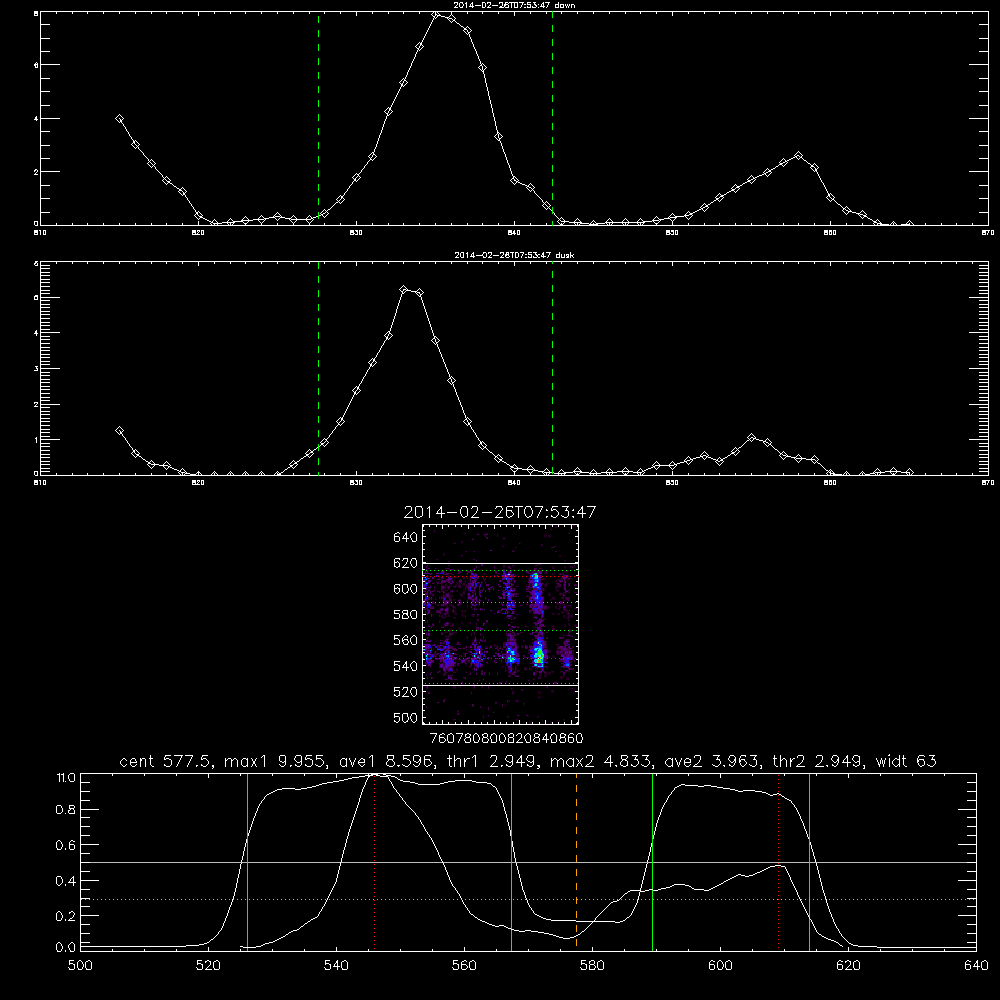The image size is (1000, 1000).
Task: Click the x-axis label 810 under dawn plot
Action: coord(40,233)
